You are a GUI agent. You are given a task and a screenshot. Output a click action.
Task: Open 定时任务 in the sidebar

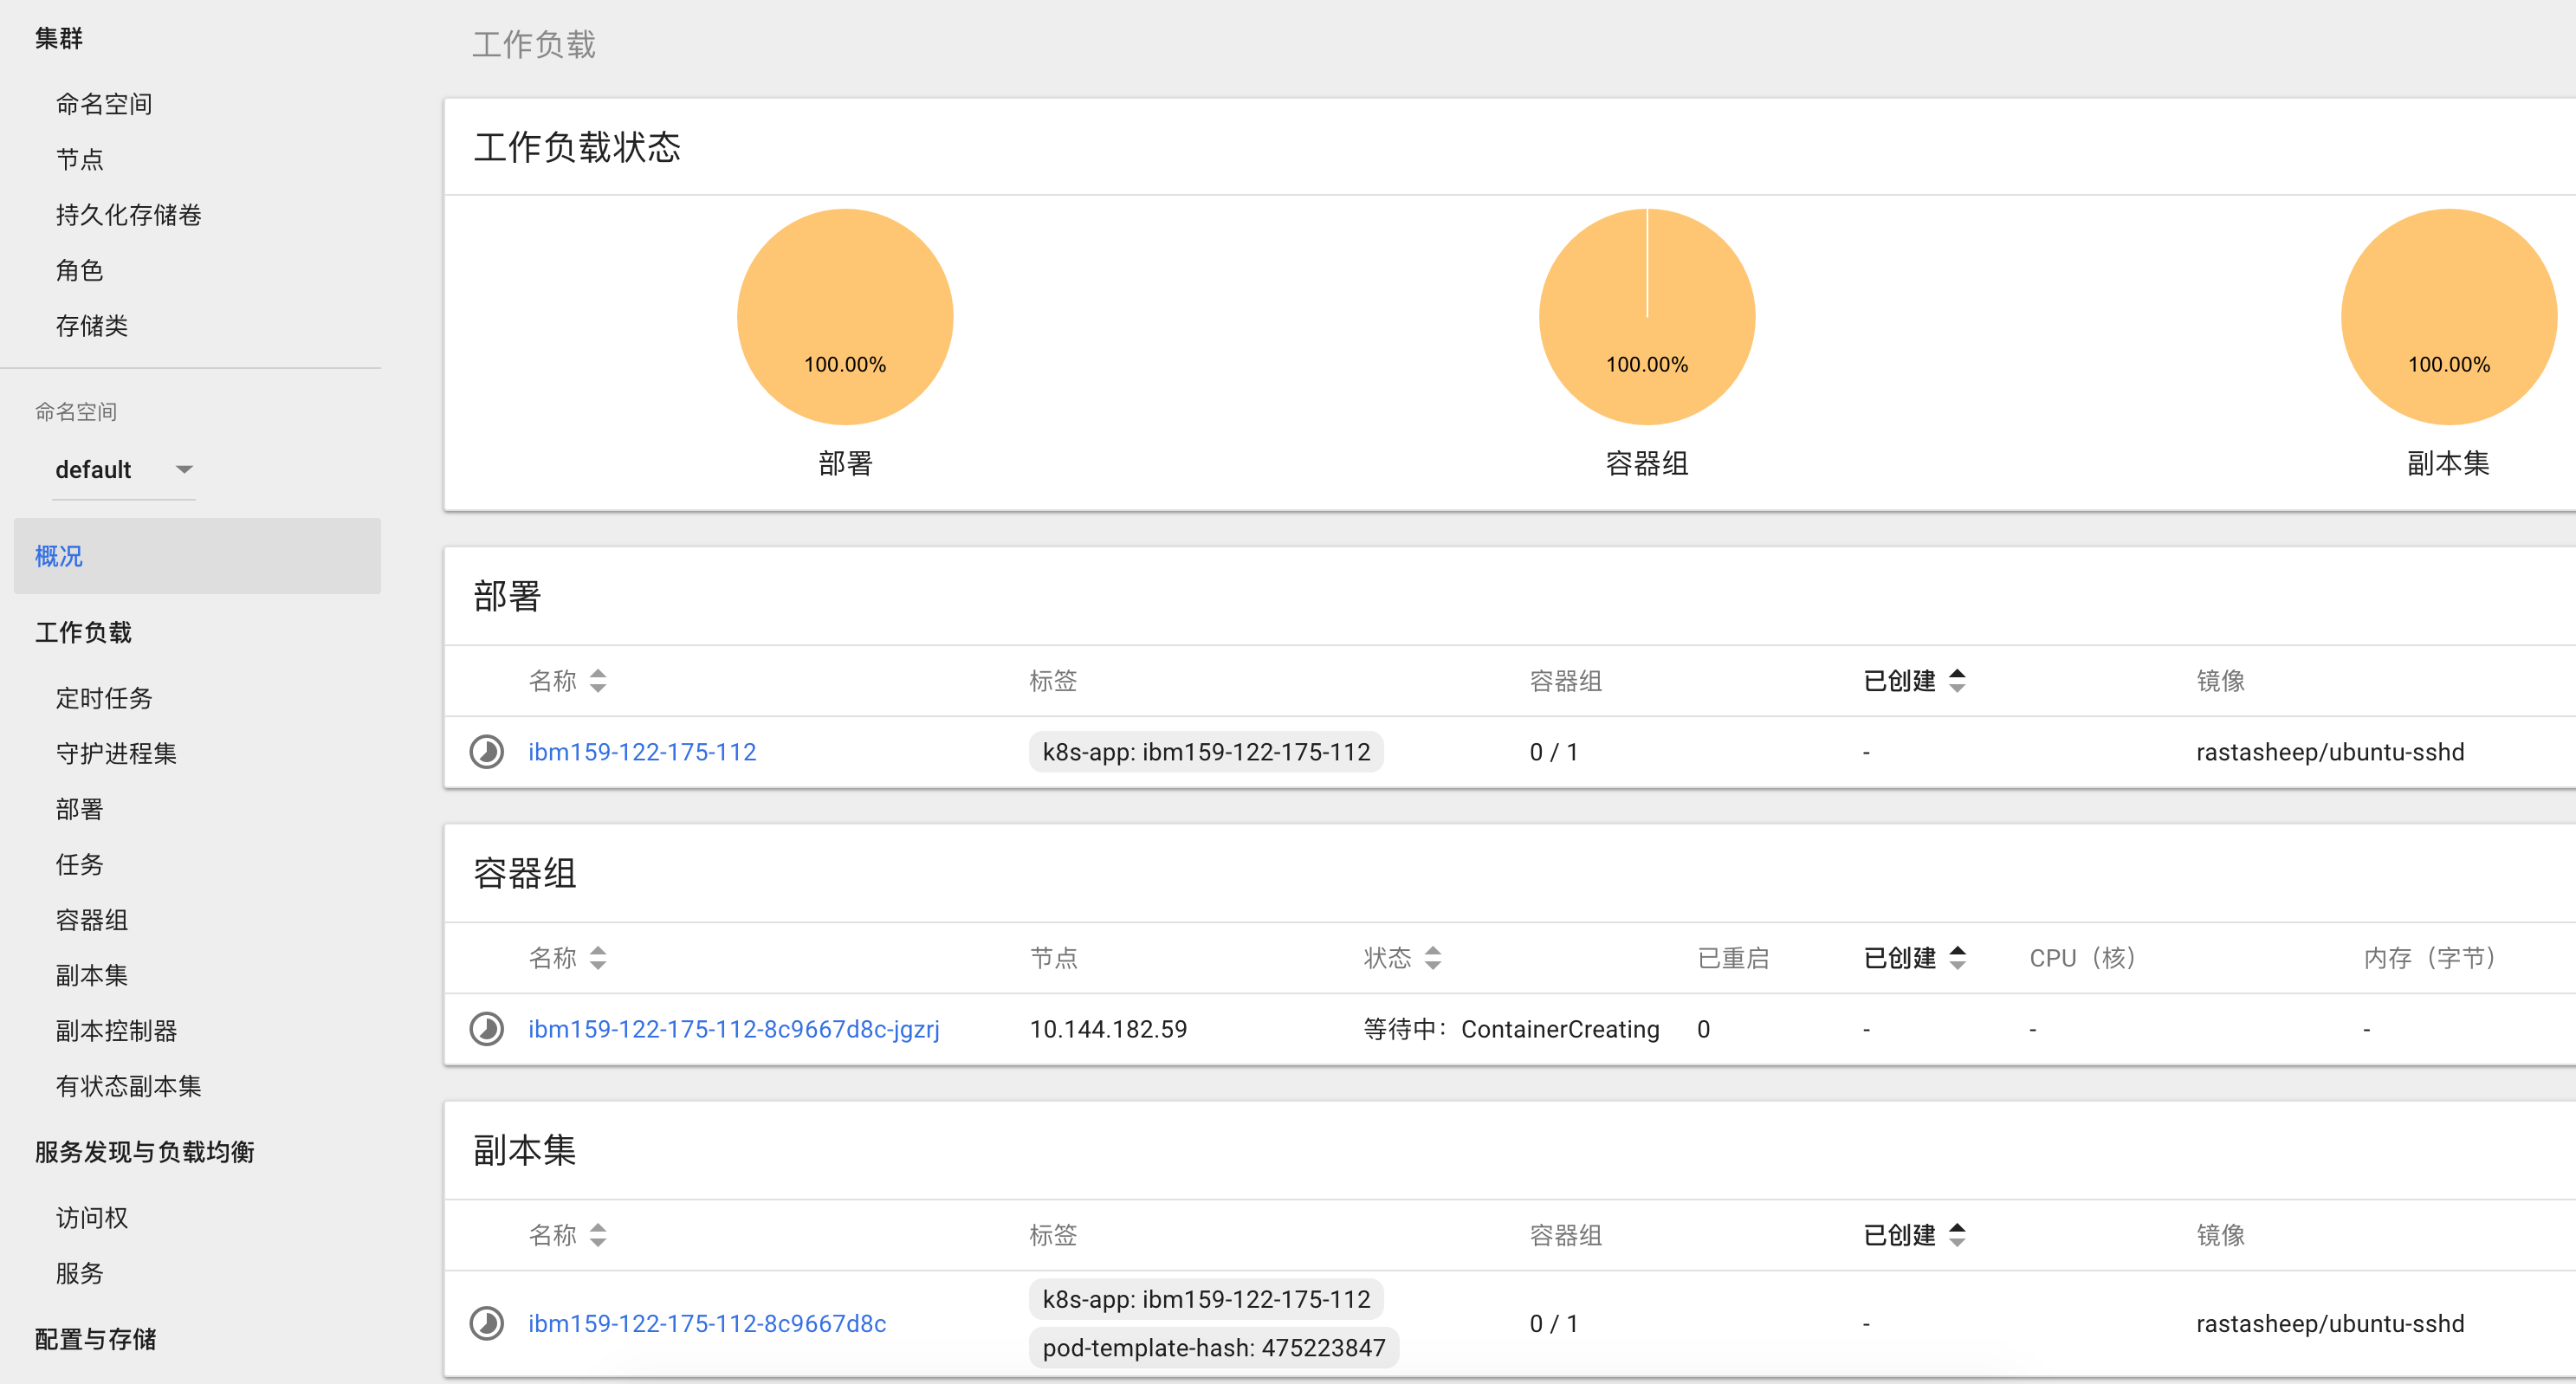[104, 698]
